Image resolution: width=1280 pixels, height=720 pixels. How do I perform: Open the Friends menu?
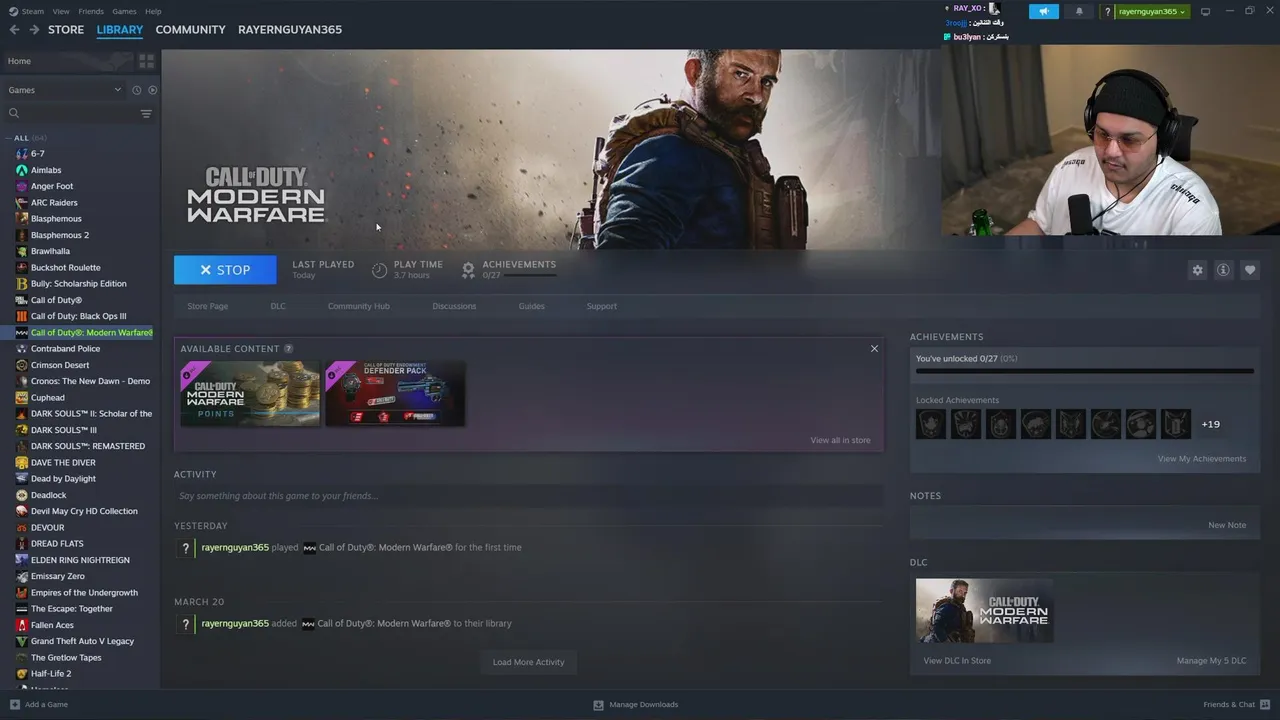pos(91,12)
